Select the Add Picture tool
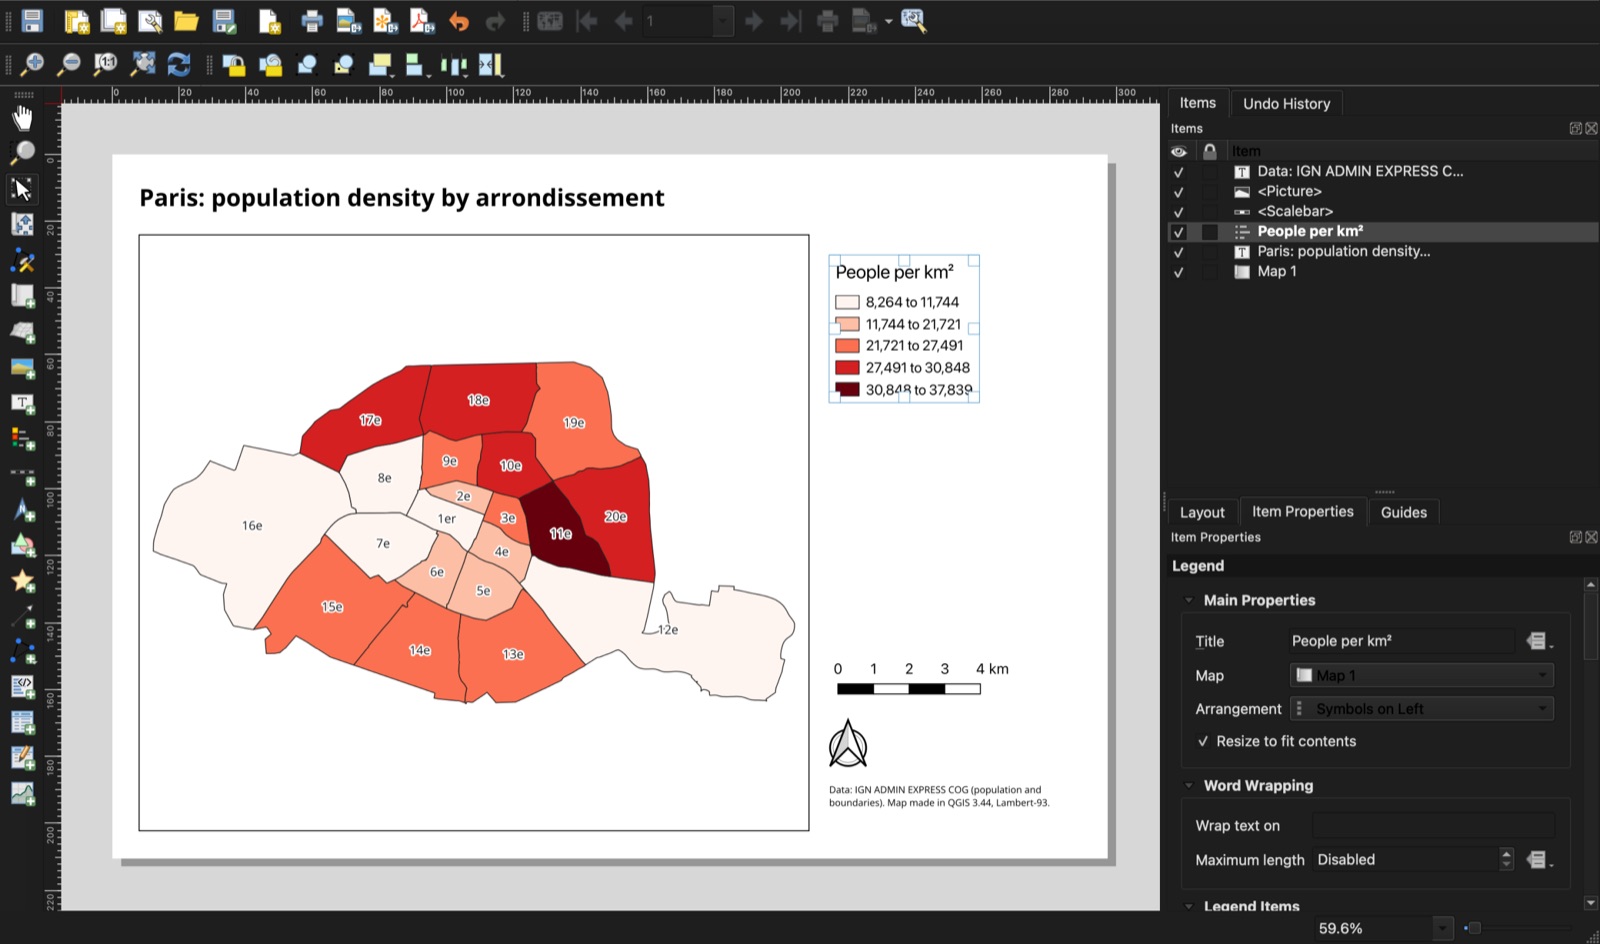Image resolution: width=1600 pixels, height=944 pixels. [x=22, y=368]
